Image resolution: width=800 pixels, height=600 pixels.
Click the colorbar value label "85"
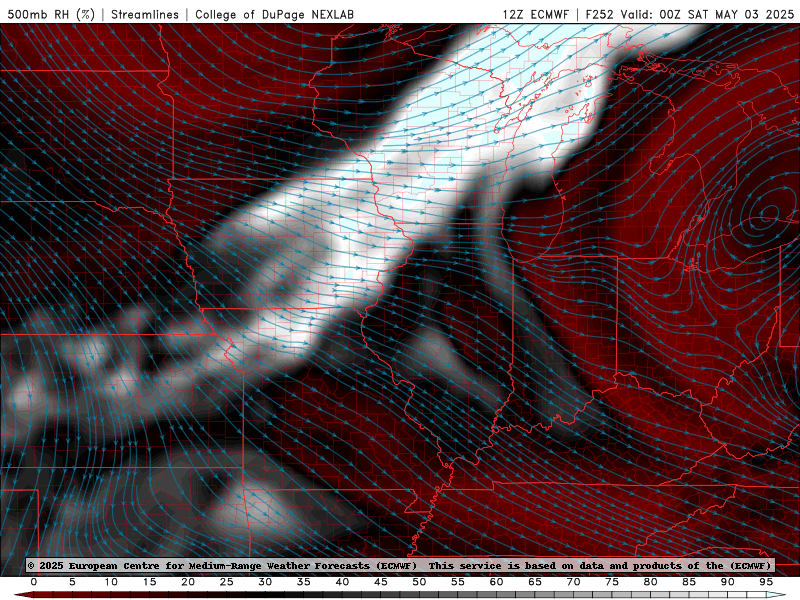coord(689,582)
